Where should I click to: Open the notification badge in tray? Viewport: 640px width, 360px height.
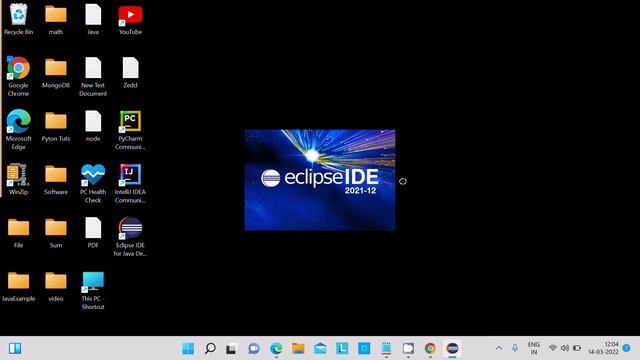coord(626,348)
